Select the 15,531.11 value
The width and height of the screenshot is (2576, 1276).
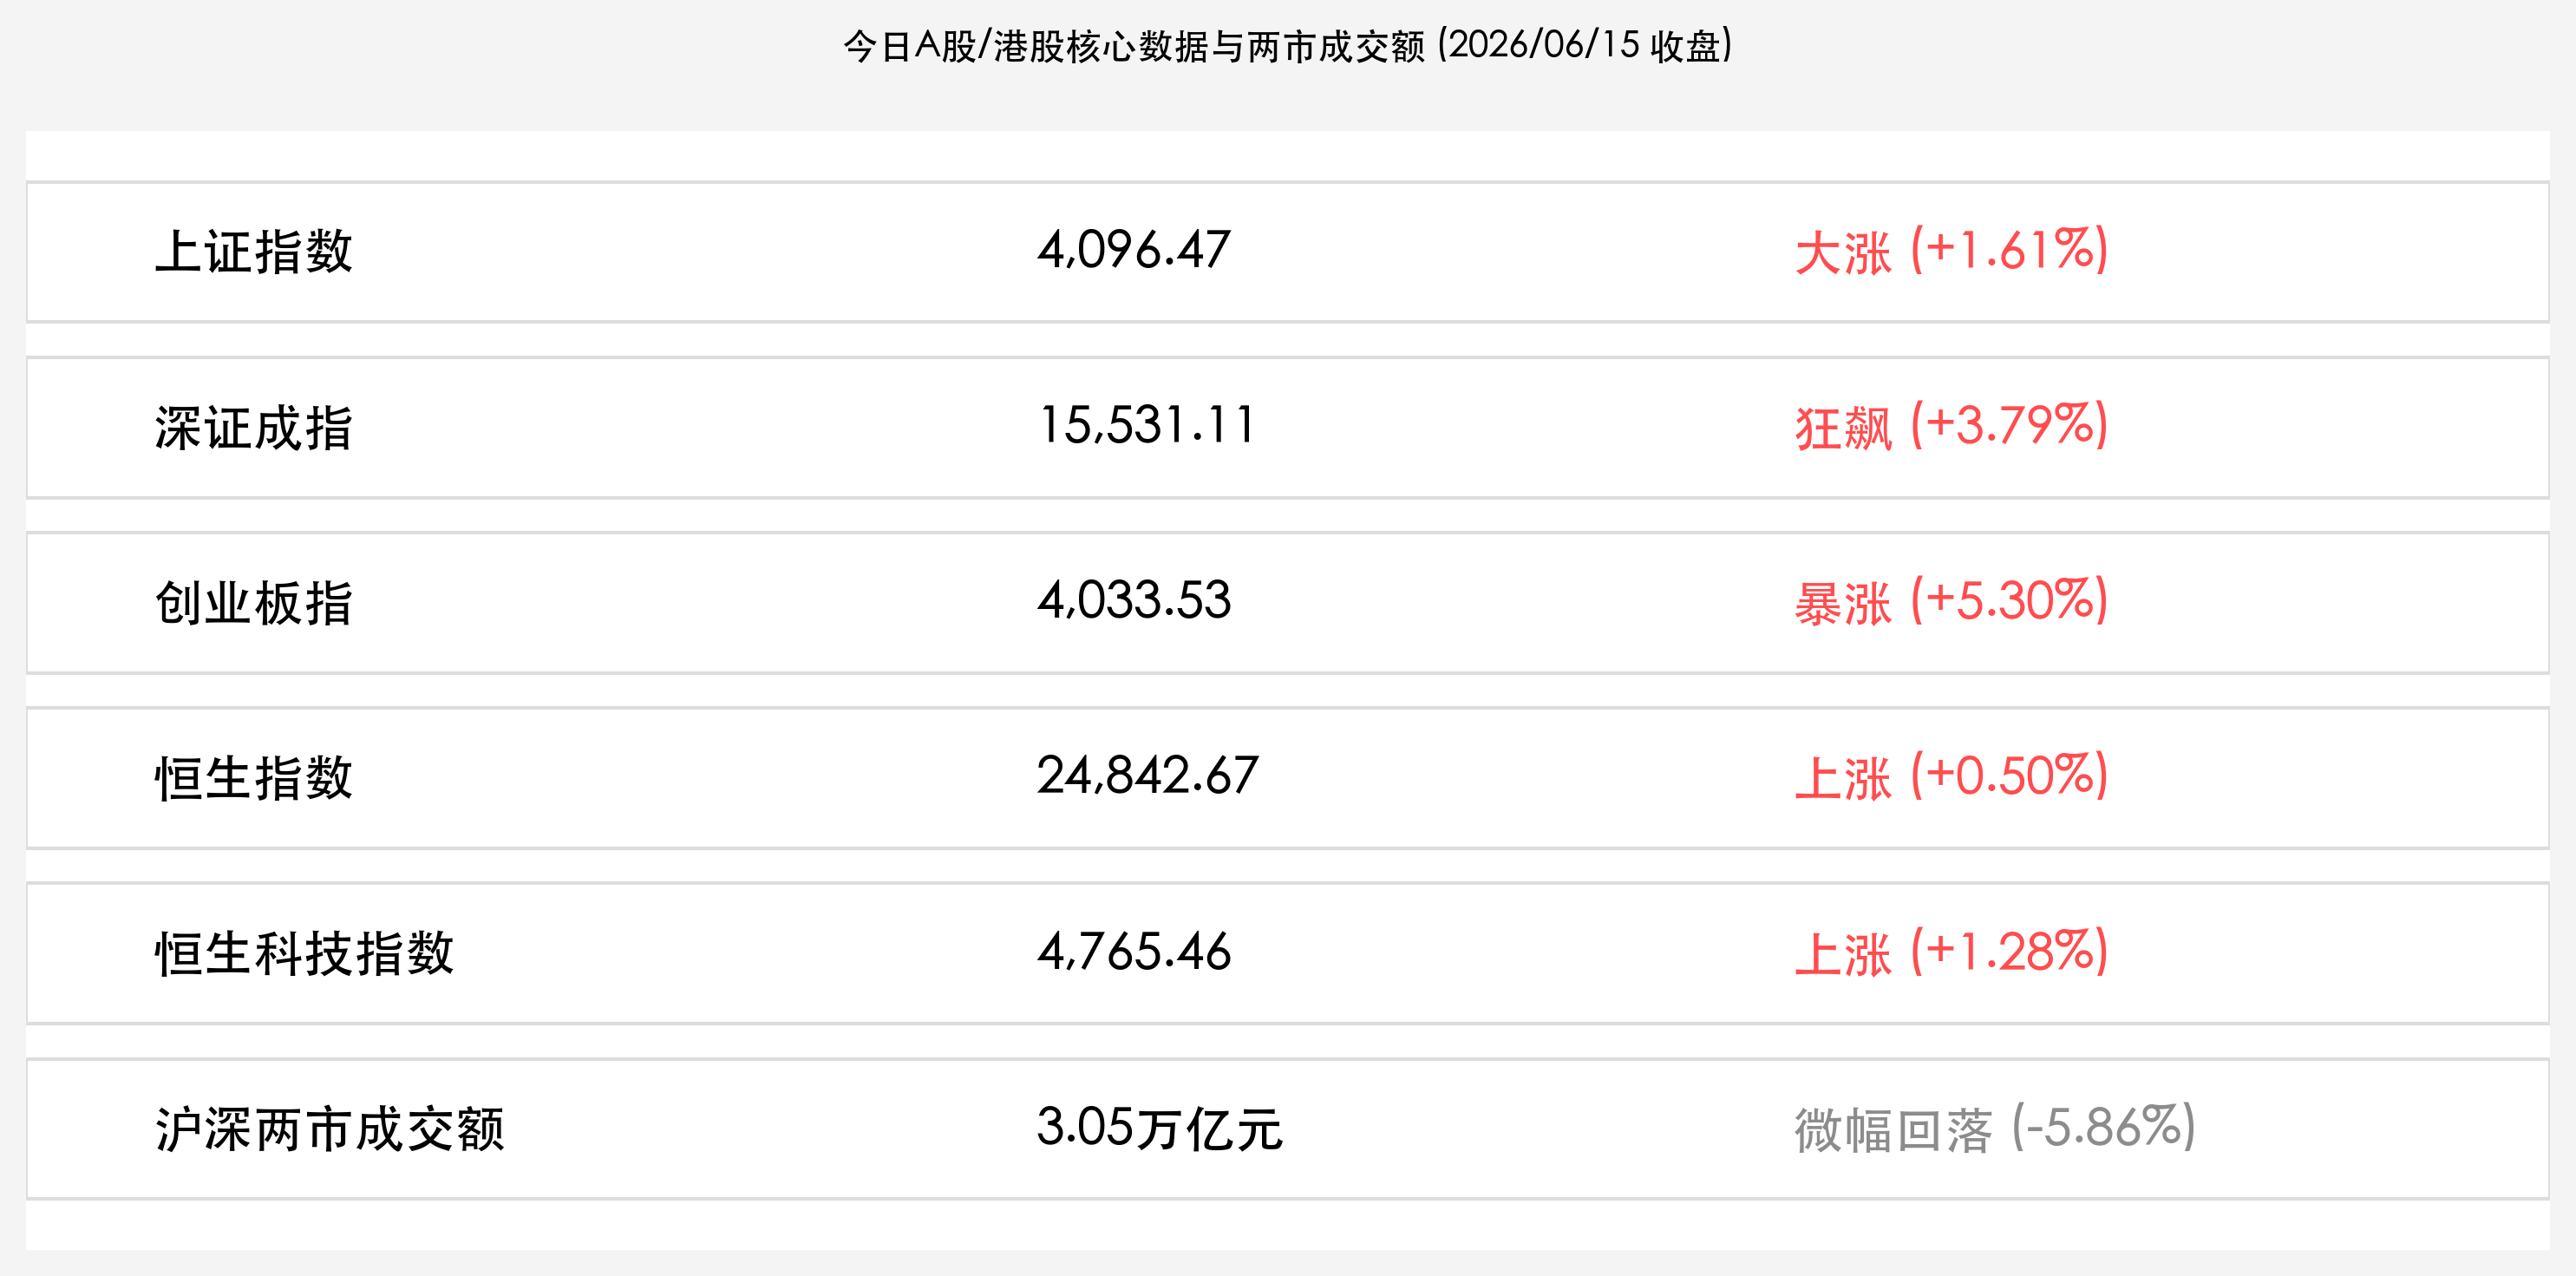point(1146,426)
